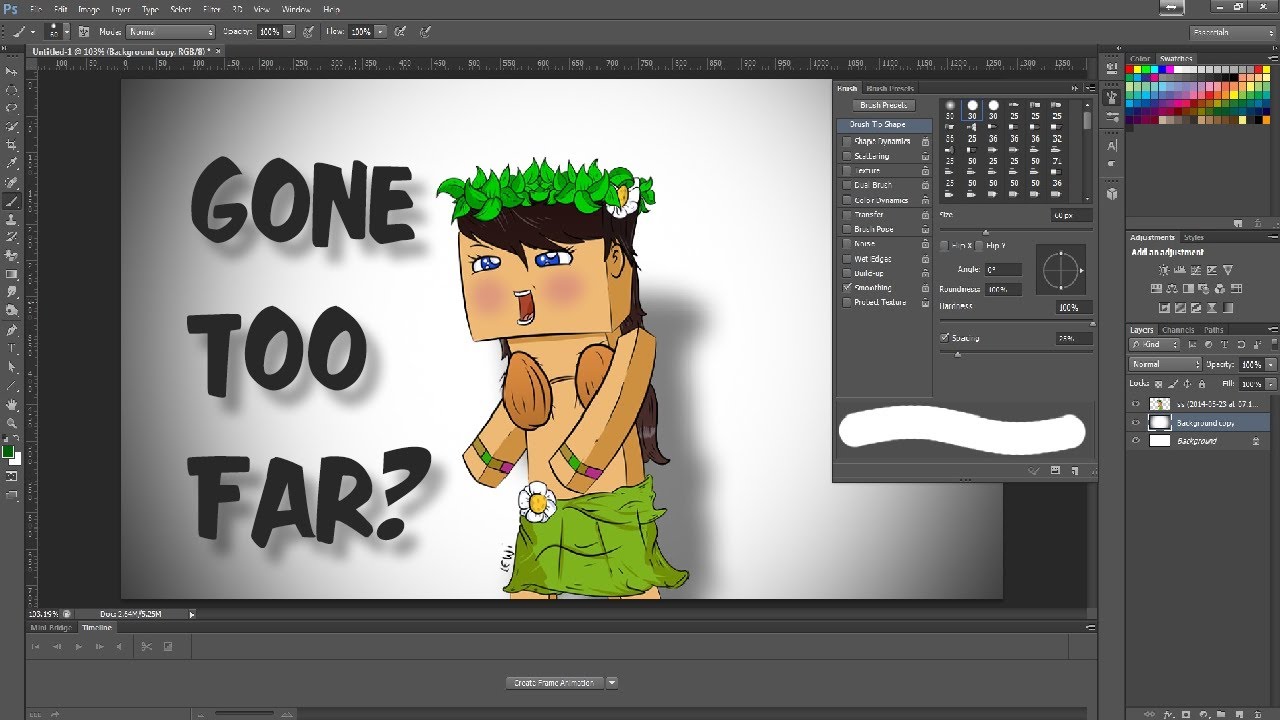Select the Gradient tool
1280x720 pixels.
12,274
